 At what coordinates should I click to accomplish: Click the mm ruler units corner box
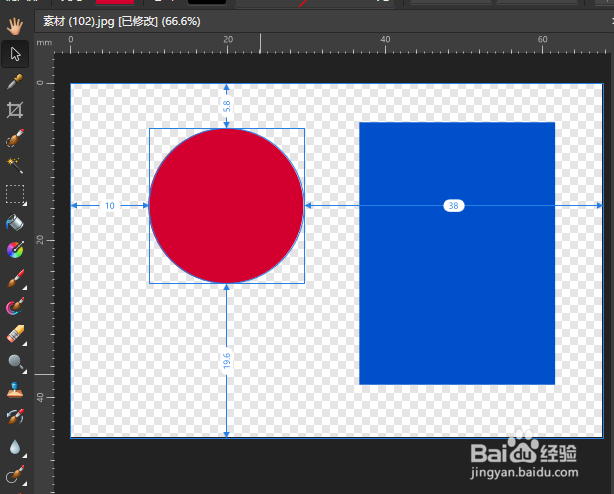(x=44, y=43)
